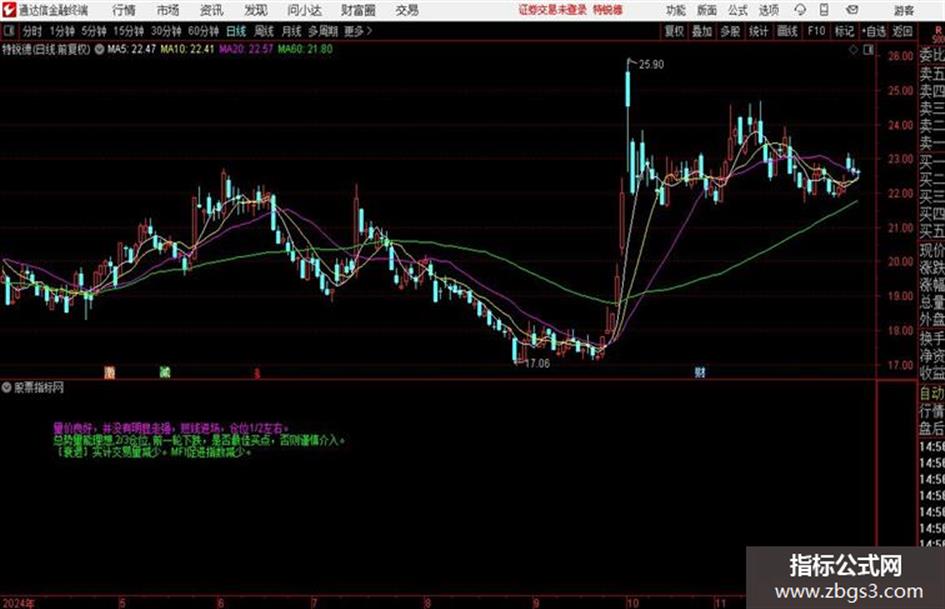Open the headset customer service icon

[x=800, y=10]
